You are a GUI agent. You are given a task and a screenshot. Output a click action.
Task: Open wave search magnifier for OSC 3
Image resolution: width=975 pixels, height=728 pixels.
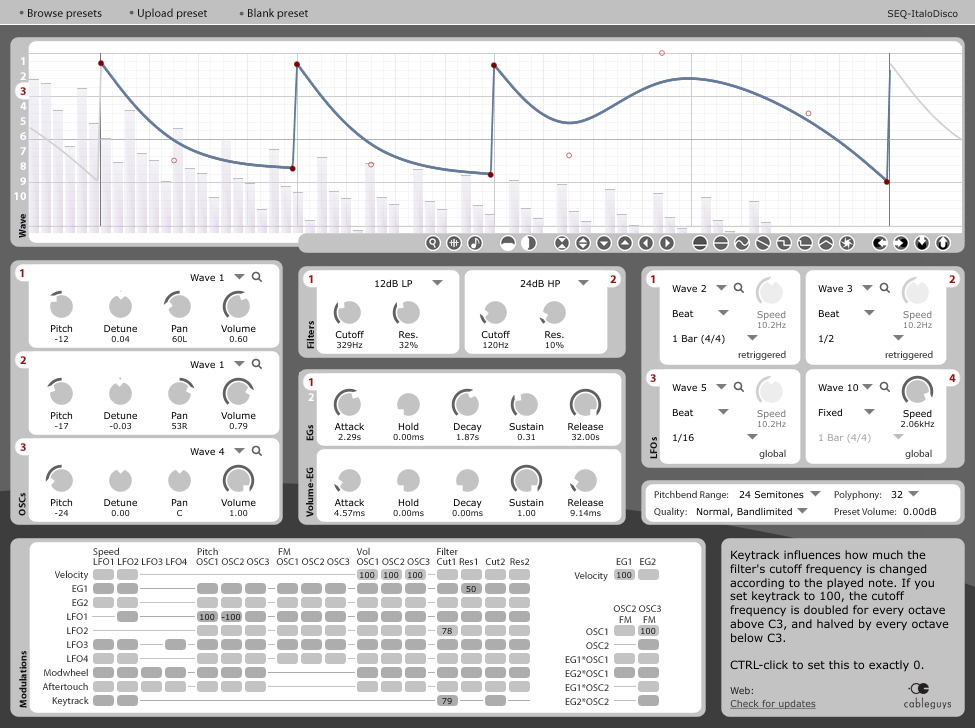pyautogui.click(x=257, y=451)
